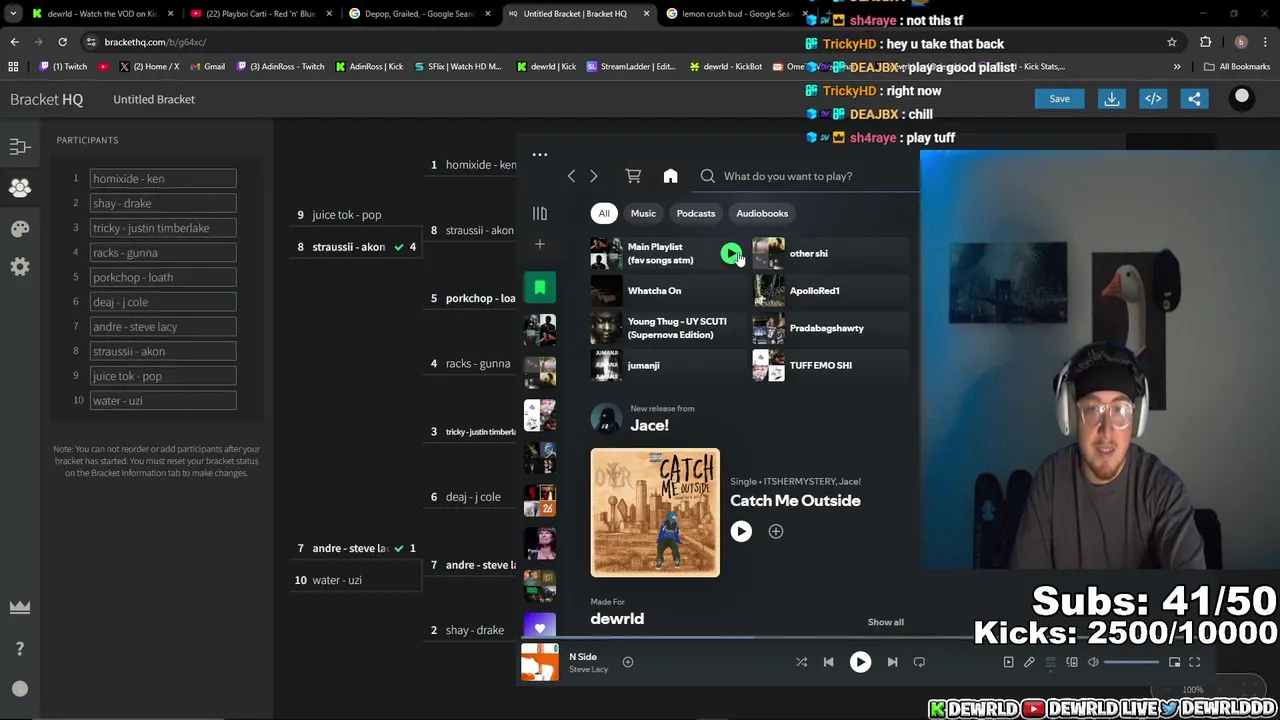Download the bracket with download icon
This screenshot has width=1280, height=720.
(x=1111, y=99)
